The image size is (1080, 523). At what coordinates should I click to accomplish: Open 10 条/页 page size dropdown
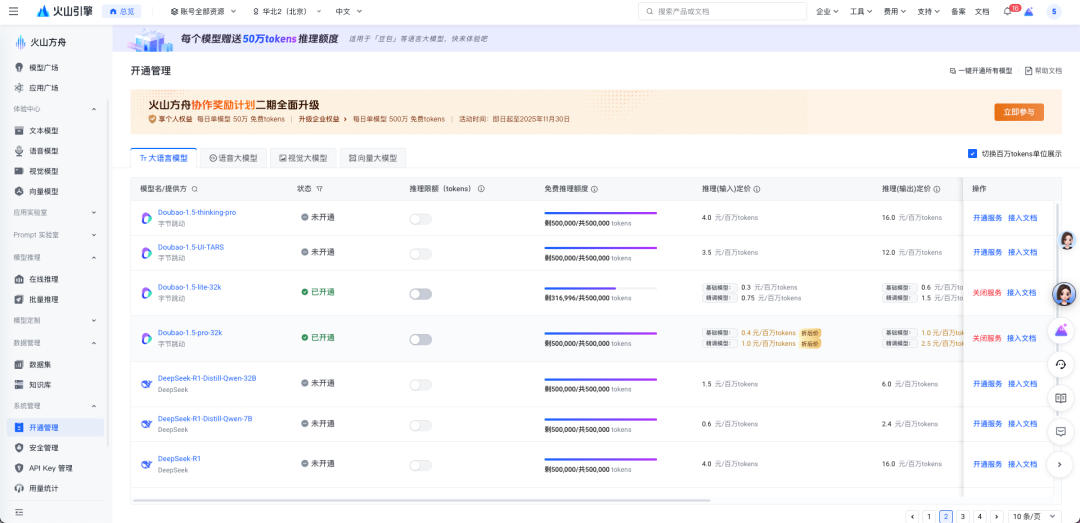tap(1035, 516)
